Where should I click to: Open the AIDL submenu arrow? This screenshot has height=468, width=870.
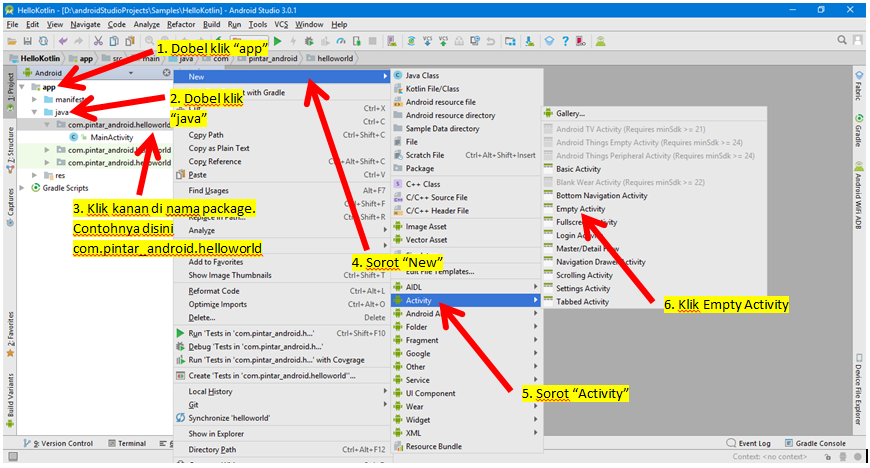pyautogui.click(x=535, y=287)
